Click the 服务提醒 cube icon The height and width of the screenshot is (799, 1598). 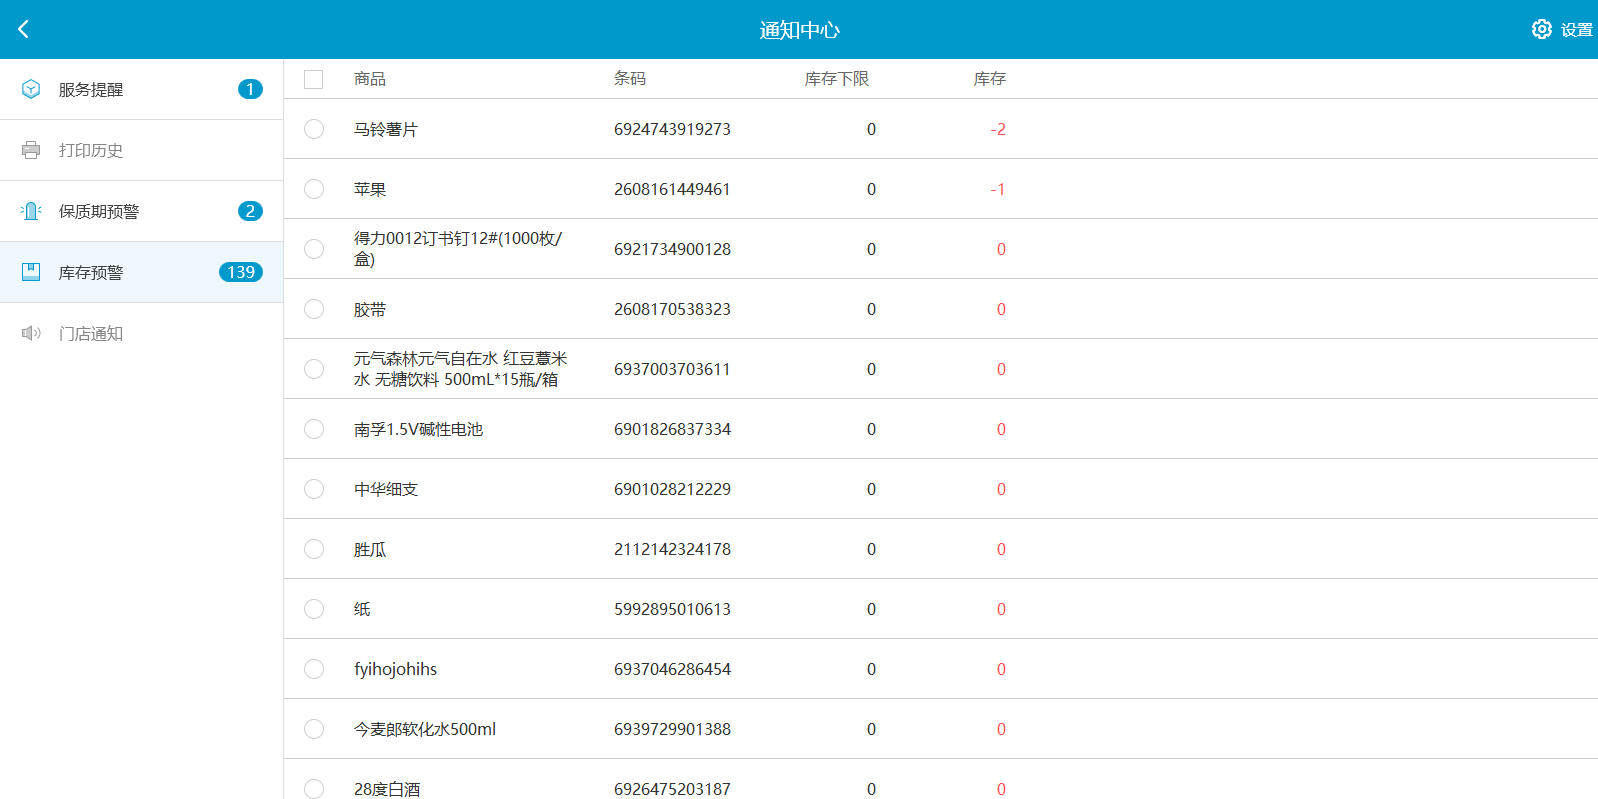click(31, 89)
